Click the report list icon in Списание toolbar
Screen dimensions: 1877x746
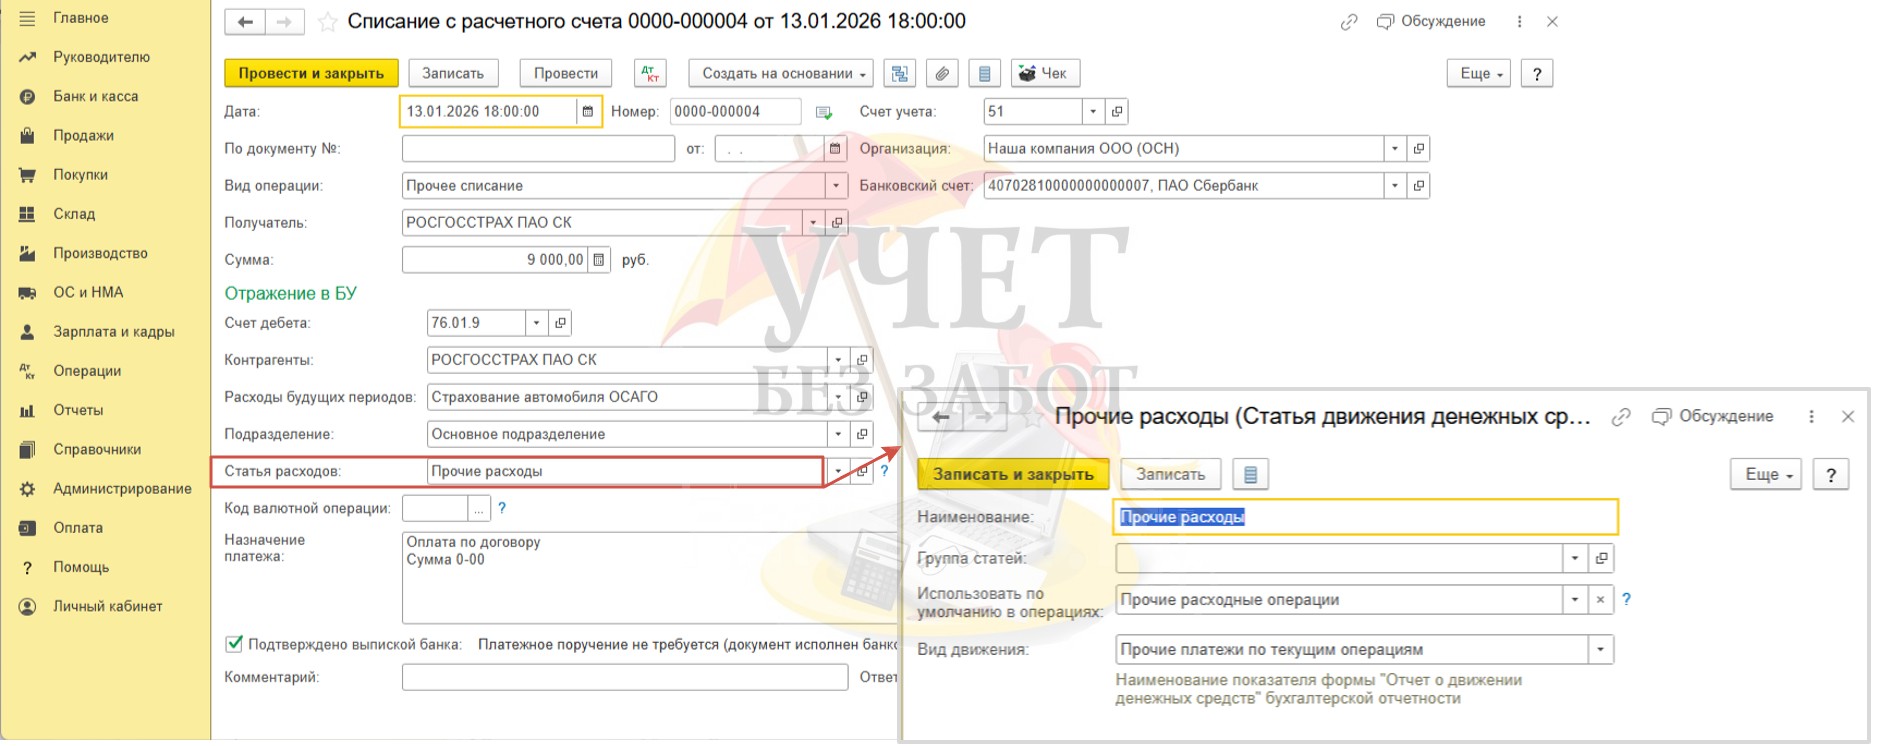coord(984,73)
